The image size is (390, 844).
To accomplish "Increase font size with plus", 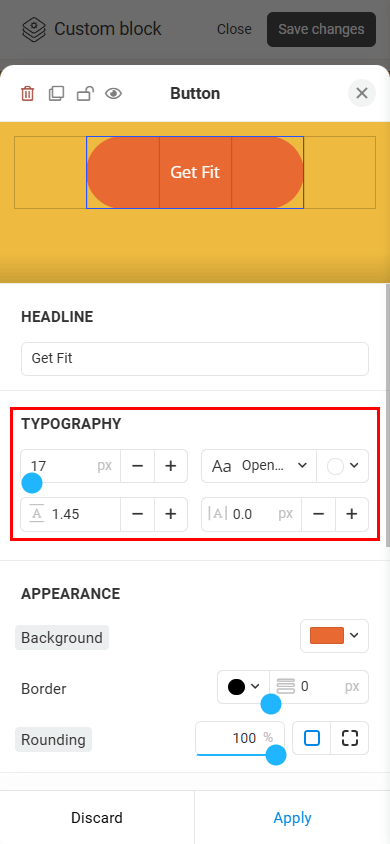I will tap(171, 466).
